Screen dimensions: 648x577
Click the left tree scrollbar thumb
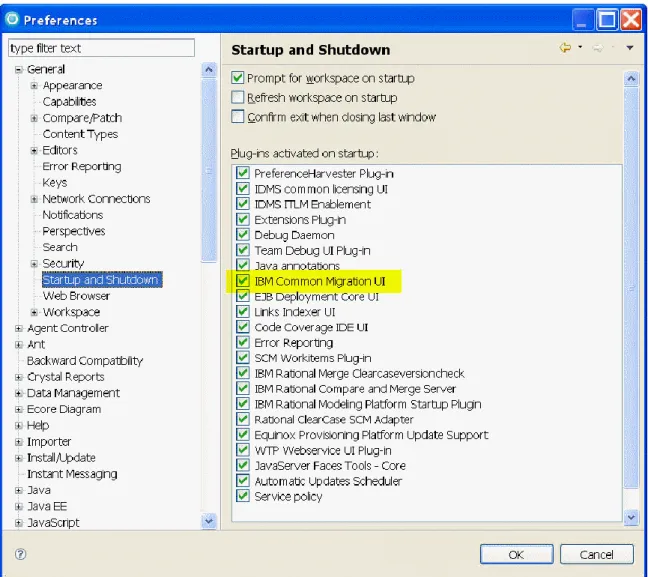click(x=209, y=170)
